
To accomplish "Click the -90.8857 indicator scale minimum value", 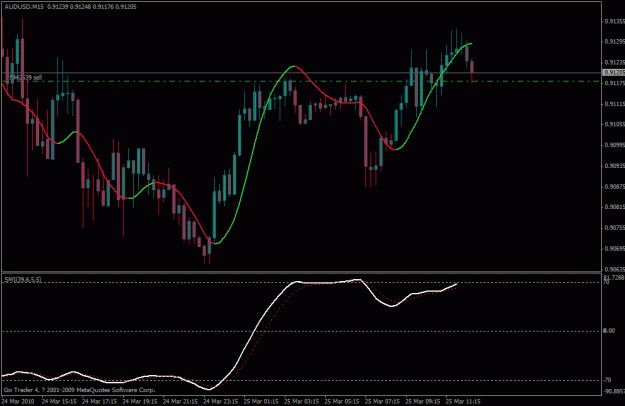I will point(614,391).
